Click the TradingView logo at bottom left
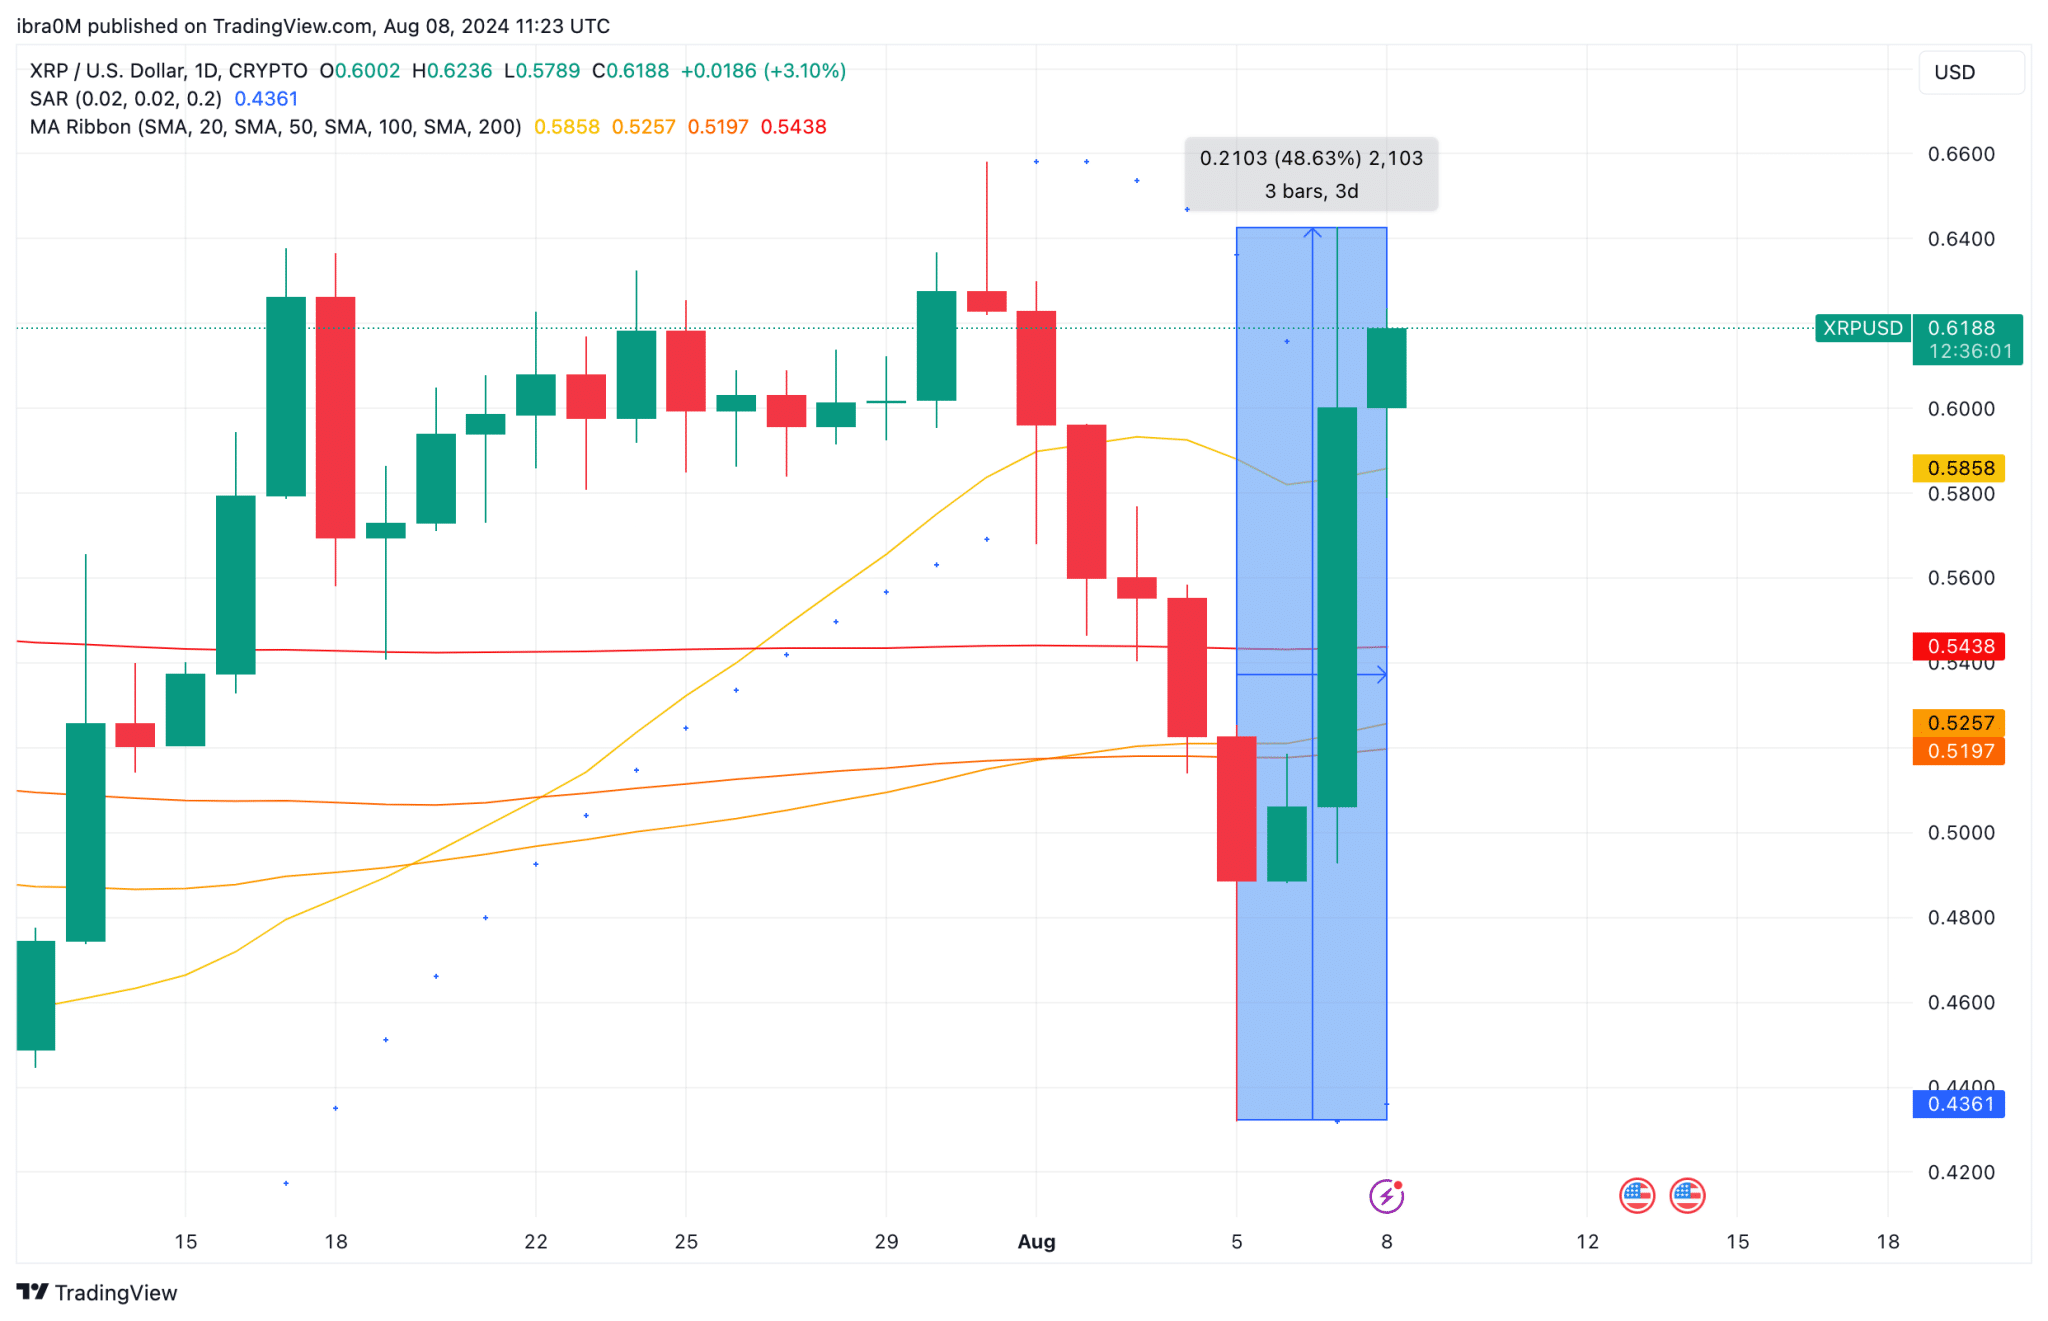This screenshot has height=1321, width=2048. point(97,1292)
